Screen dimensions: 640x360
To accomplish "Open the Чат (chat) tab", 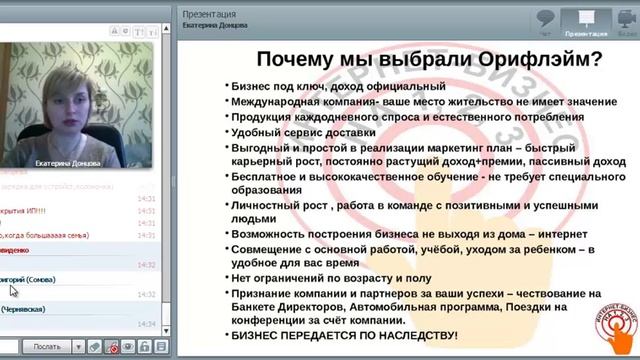I will (x=545, y=23).
